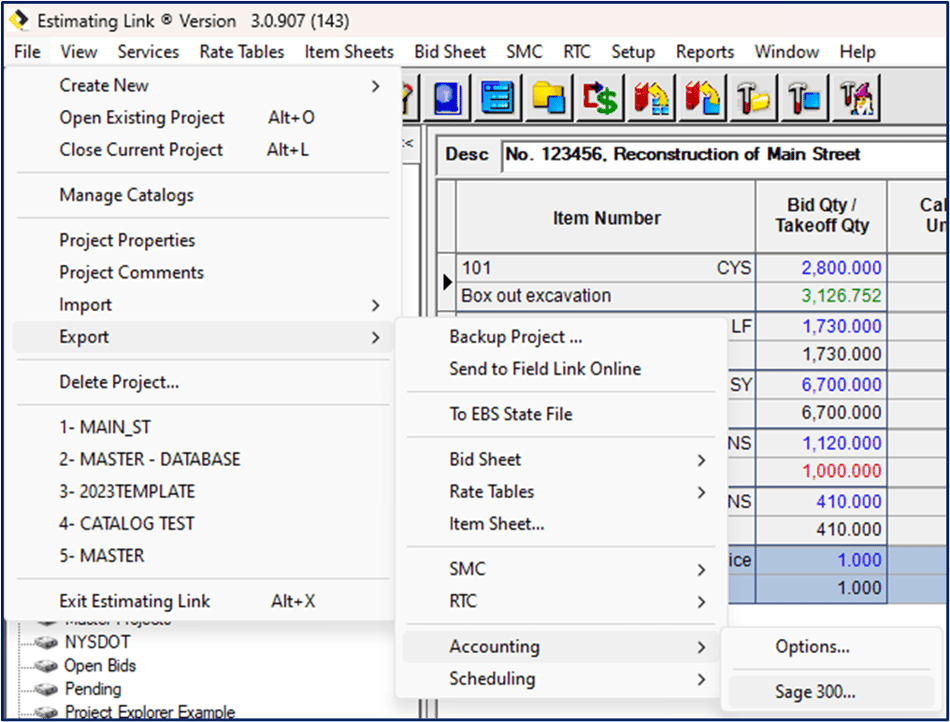Click the second red book toolbar icon

[703, 97]
